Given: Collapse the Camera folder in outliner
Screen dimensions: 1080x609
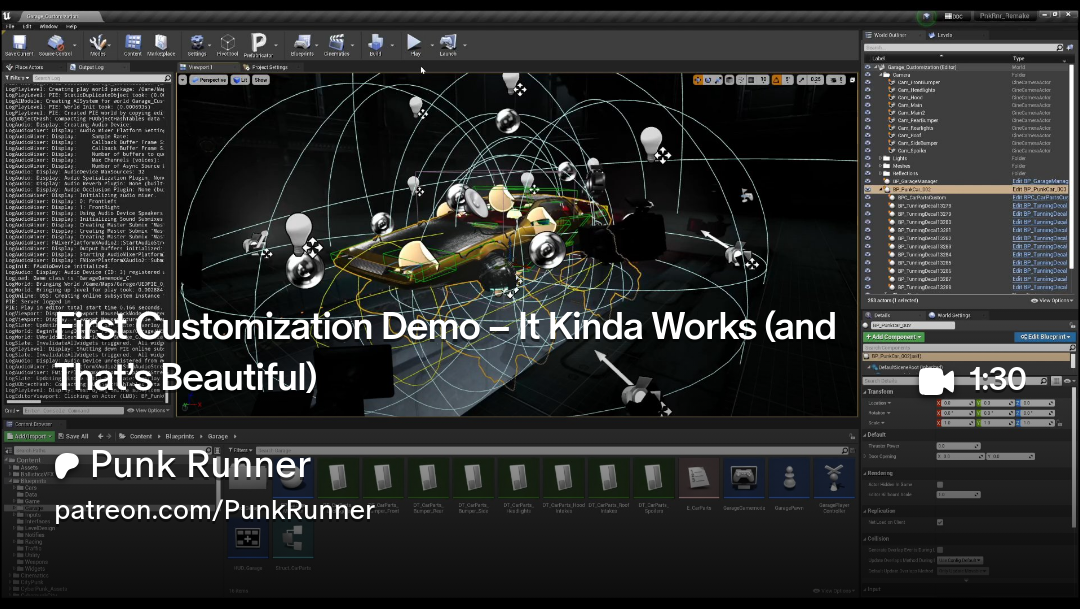Looking at the screenshot, I should coord(883,74).
